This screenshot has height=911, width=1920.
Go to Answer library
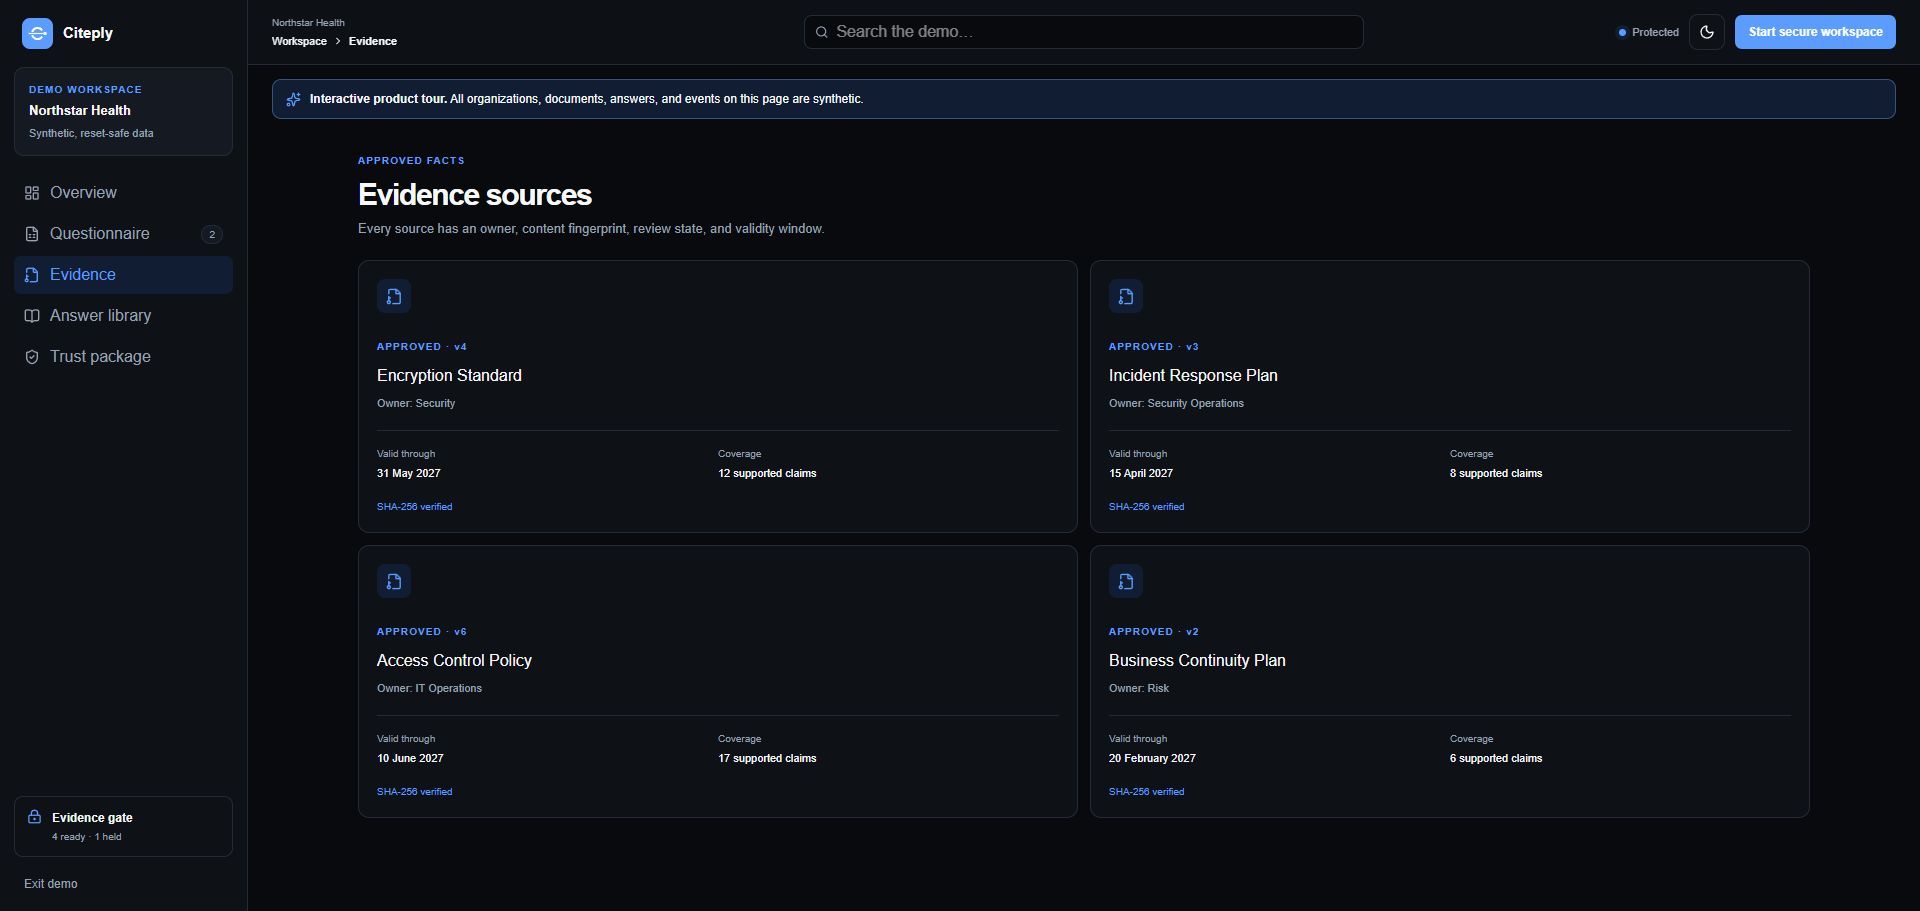tap(123, 316)
